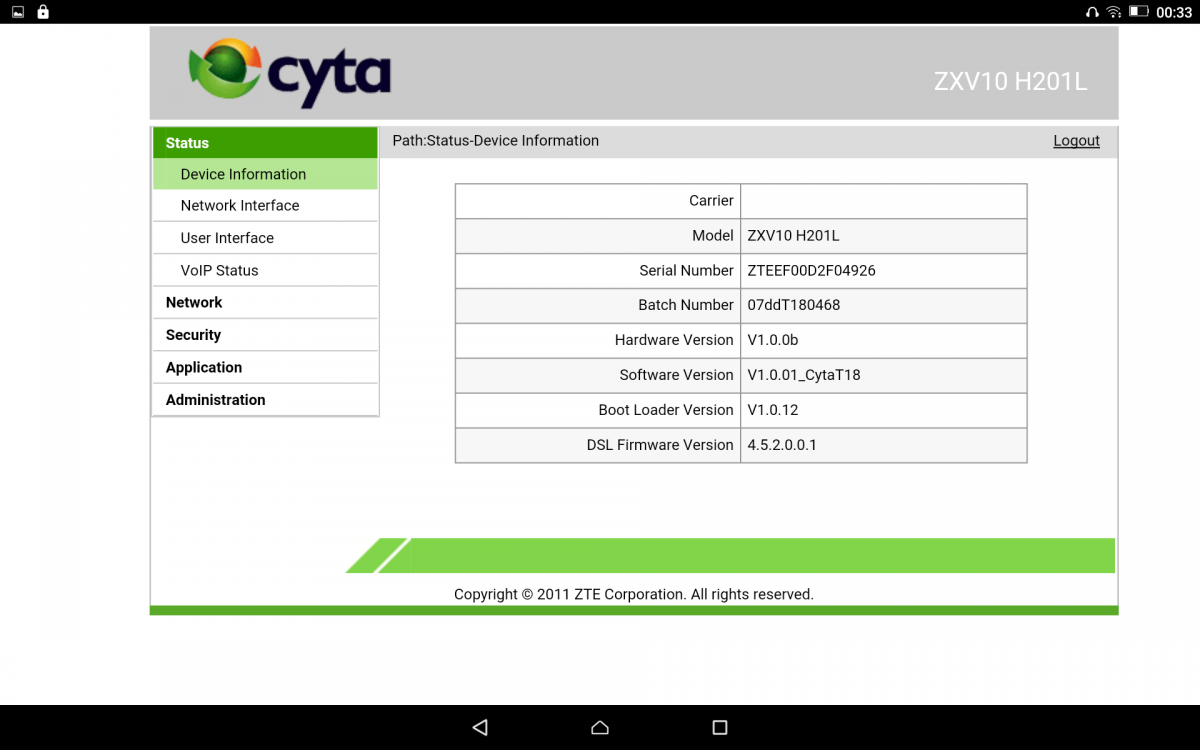Tap the headphones status bar icon
The image size is (1200, 750).
1092,12
